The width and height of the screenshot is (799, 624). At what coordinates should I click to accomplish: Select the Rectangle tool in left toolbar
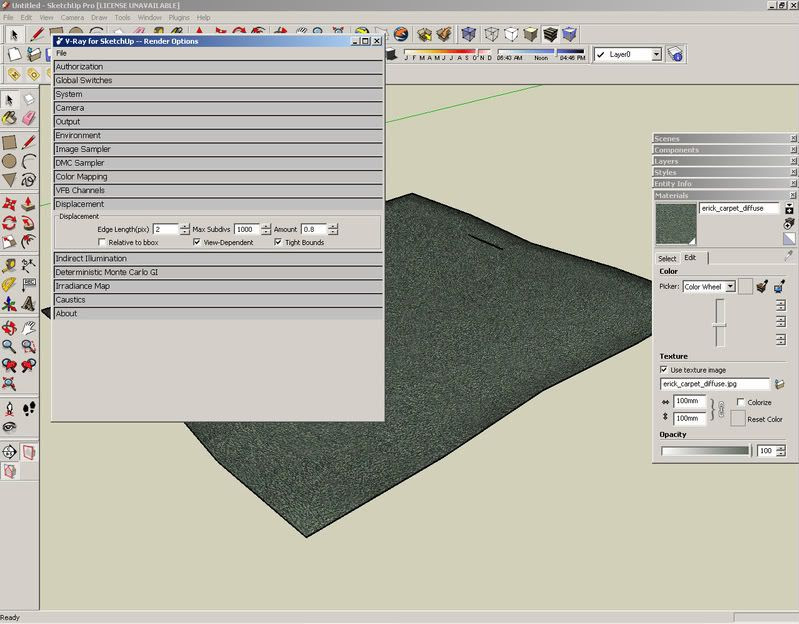[9, 142]
